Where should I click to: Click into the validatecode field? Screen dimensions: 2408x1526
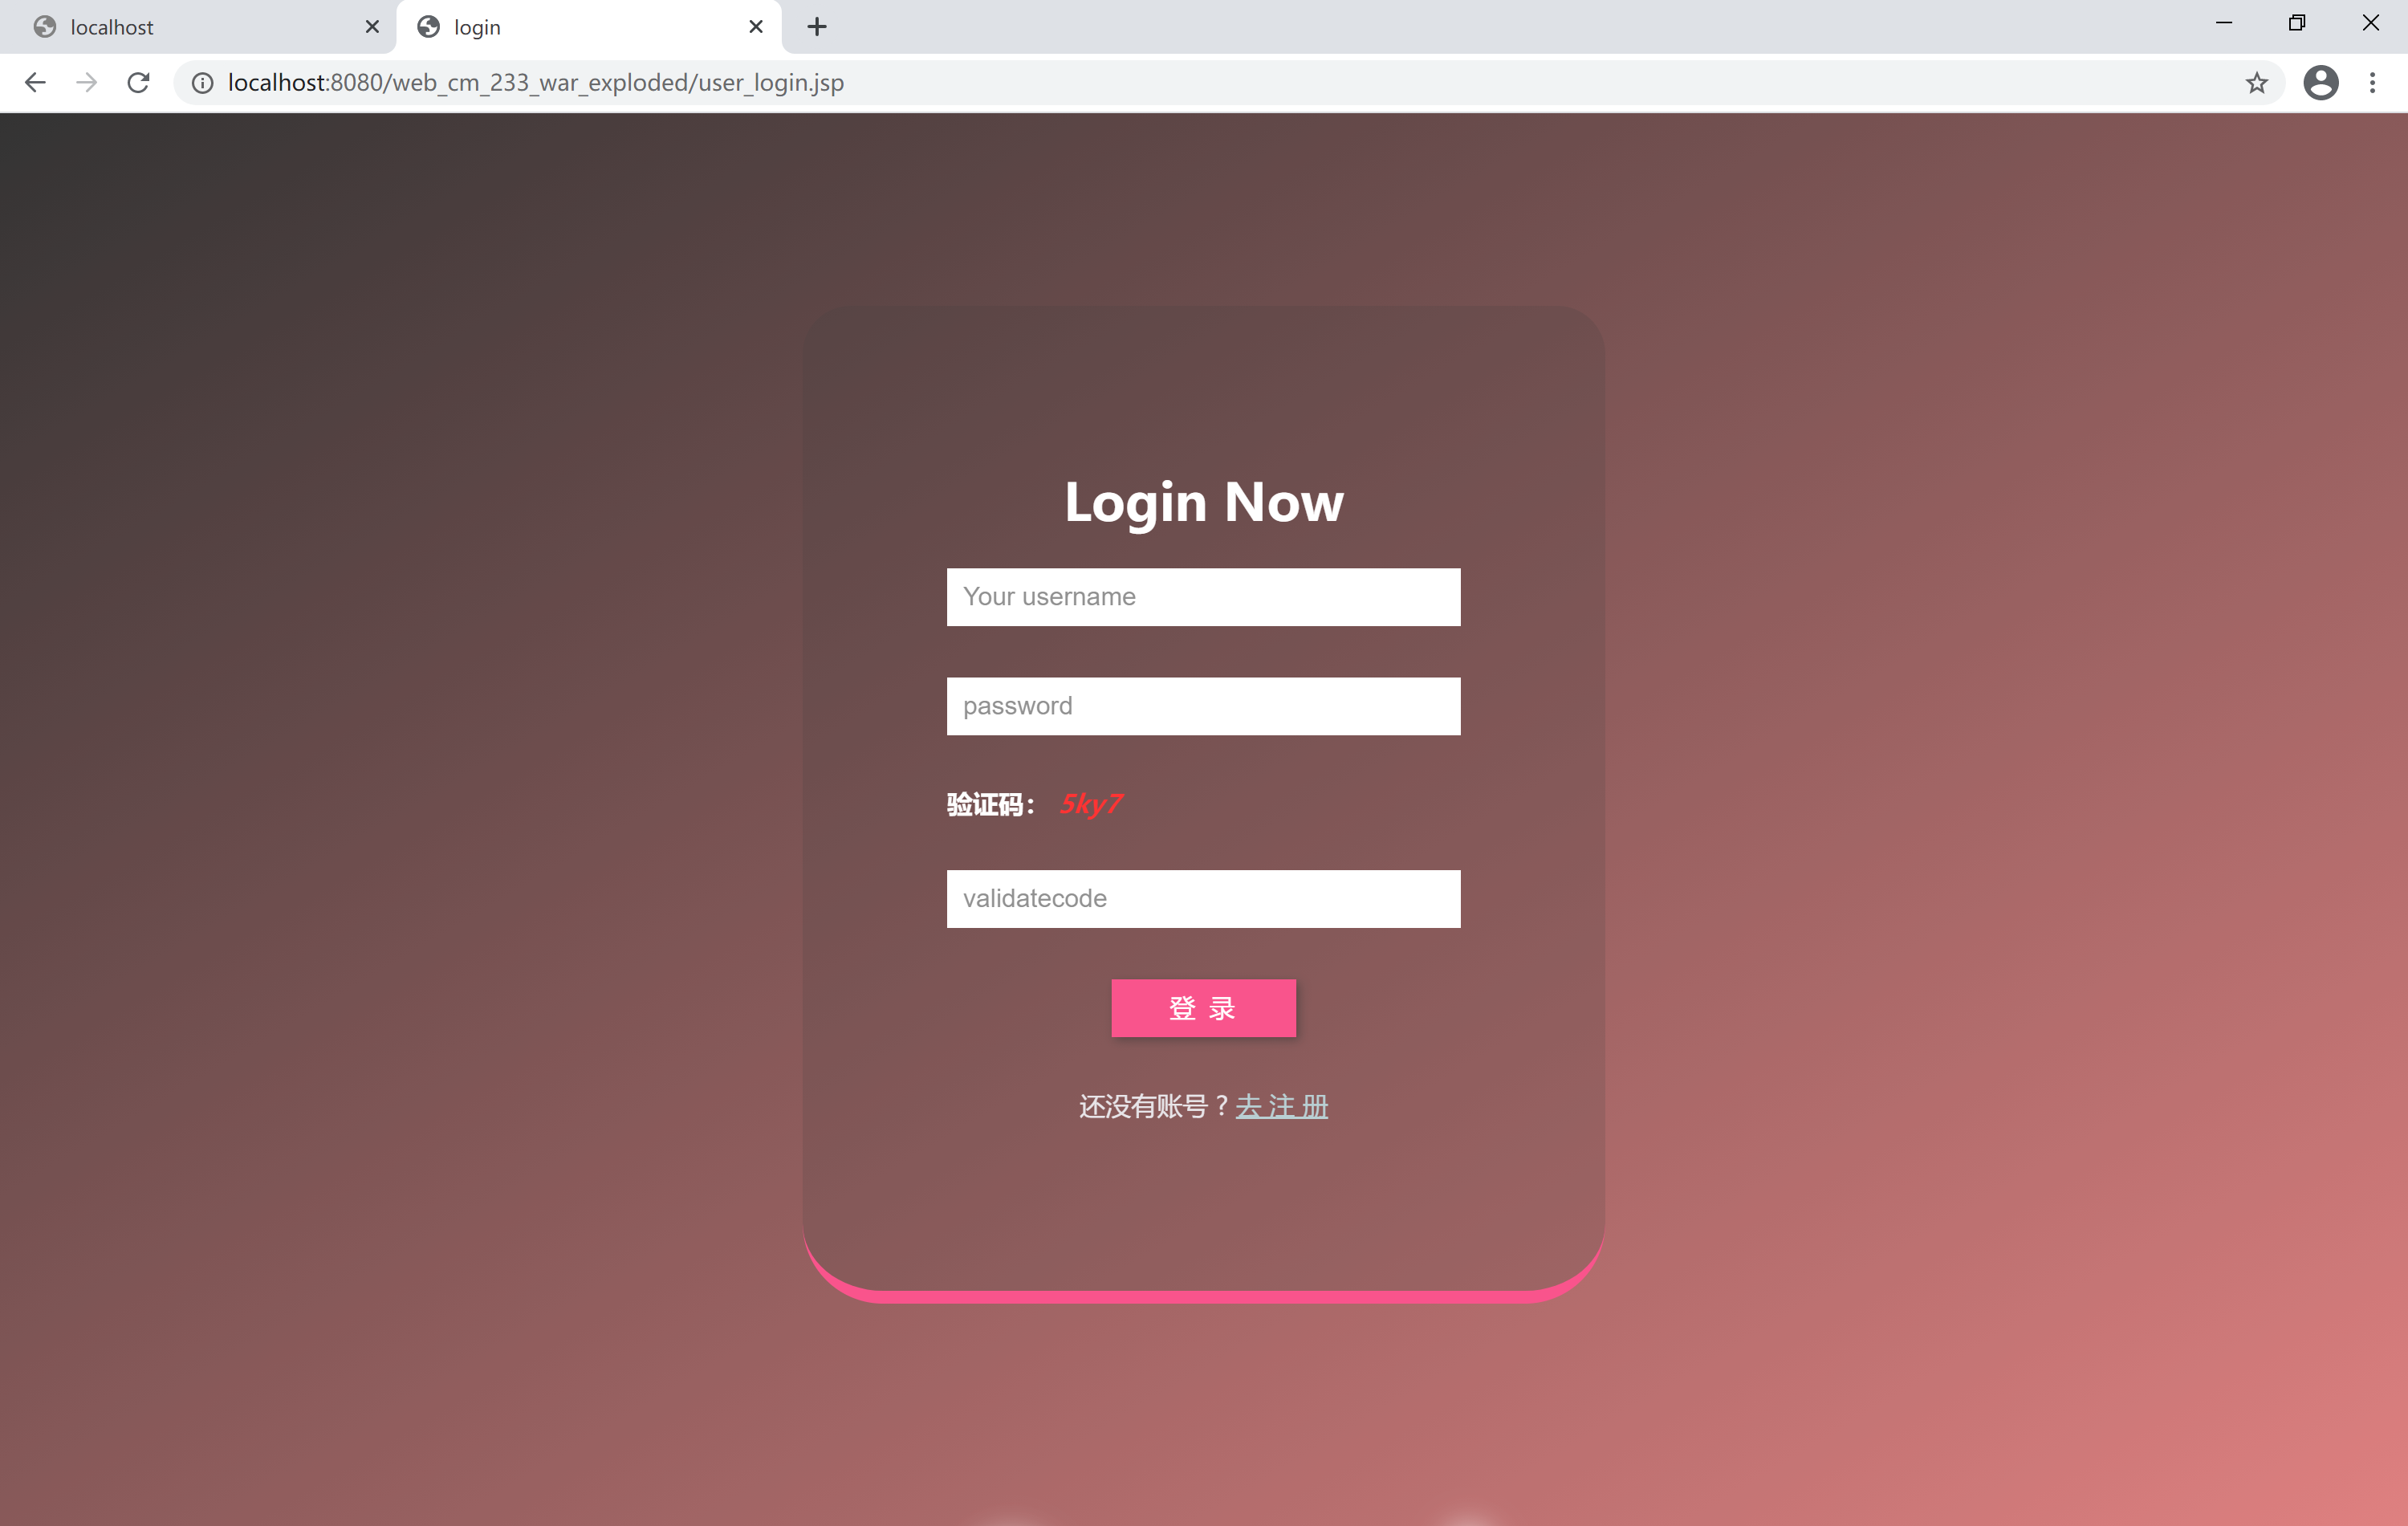point(1203,899)
